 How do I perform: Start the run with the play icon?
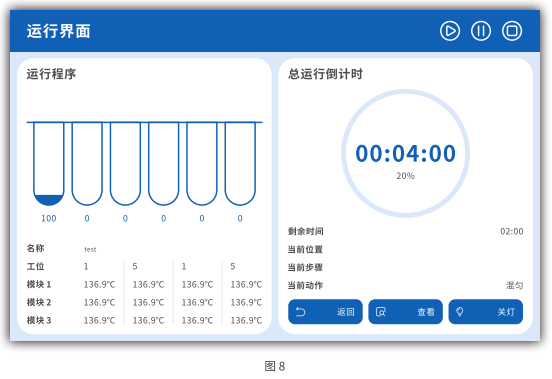point(450,31)
